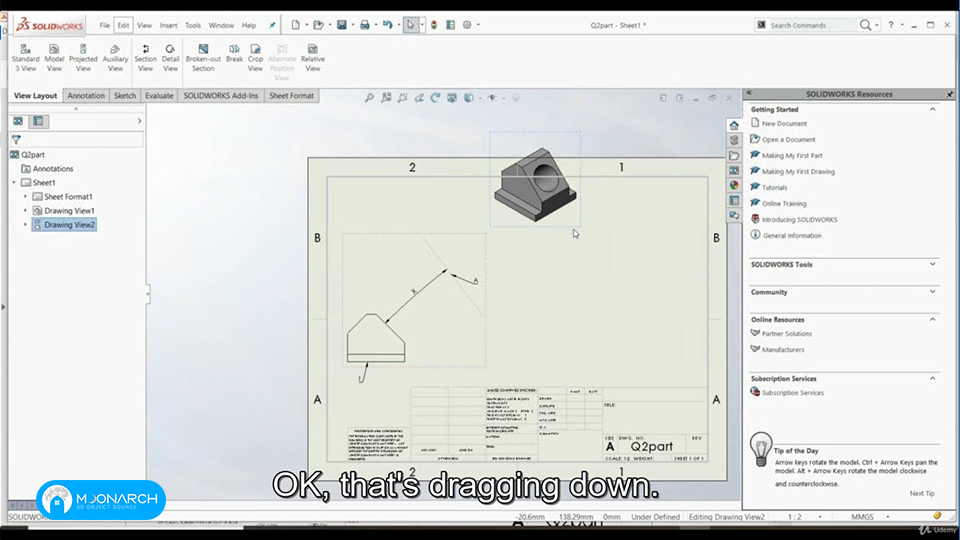This screenshot has height=540, width=960.
Task: Click the Partner Solutions link
Action: click(x=787, y=334)
